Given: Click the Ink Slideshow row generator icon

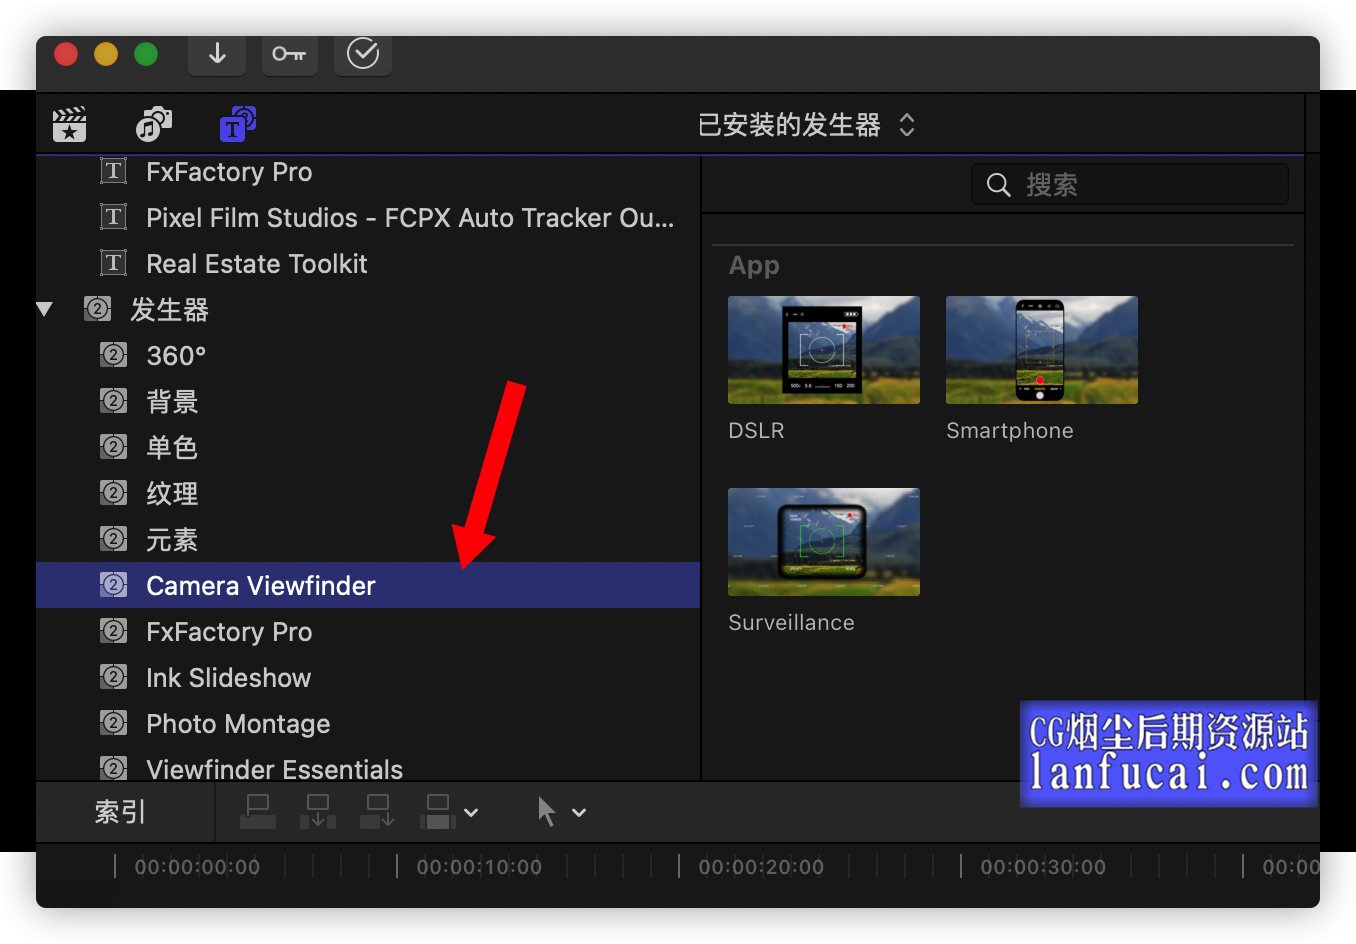Looking at the screenshot, I should (x=114, y=677).
